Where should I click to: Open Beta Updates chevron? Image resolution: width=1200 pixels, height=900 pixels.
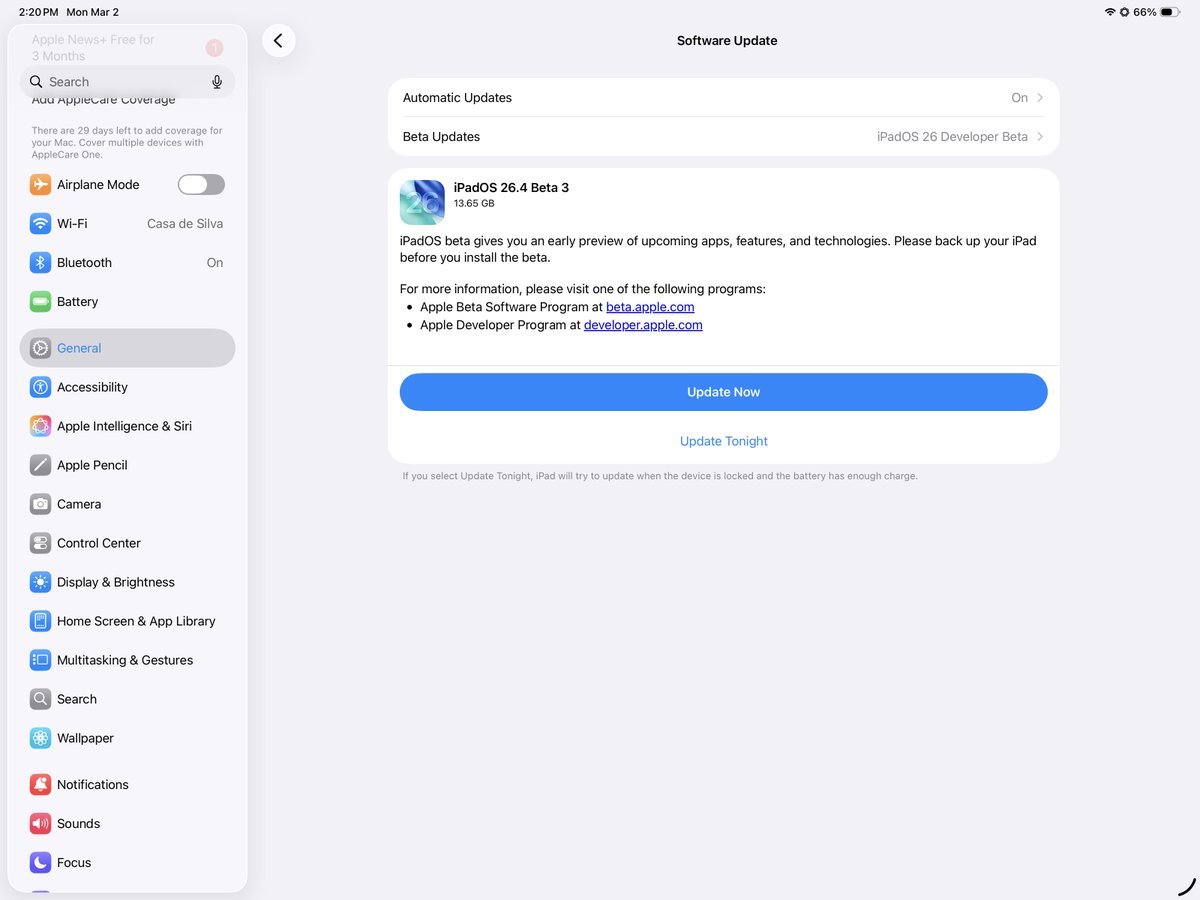tap(1040, 137)
